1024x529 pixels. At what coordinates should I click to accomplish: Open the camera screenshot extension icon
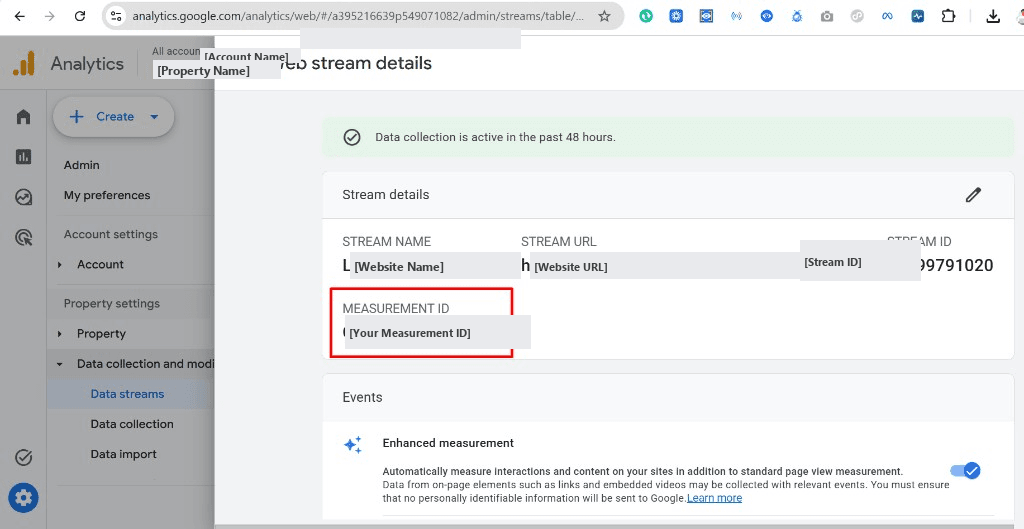[x=827, y=16]
